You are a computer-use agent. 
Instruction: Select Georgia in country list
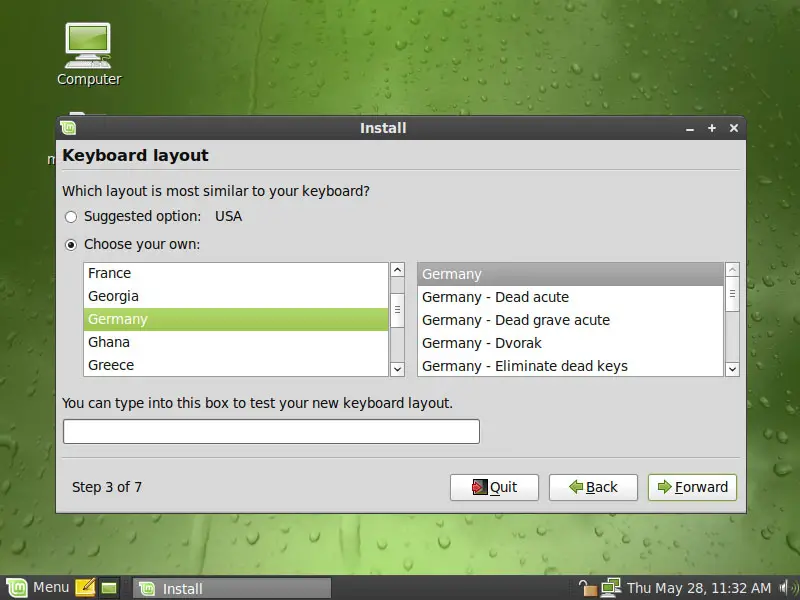(x=236, y=296)
